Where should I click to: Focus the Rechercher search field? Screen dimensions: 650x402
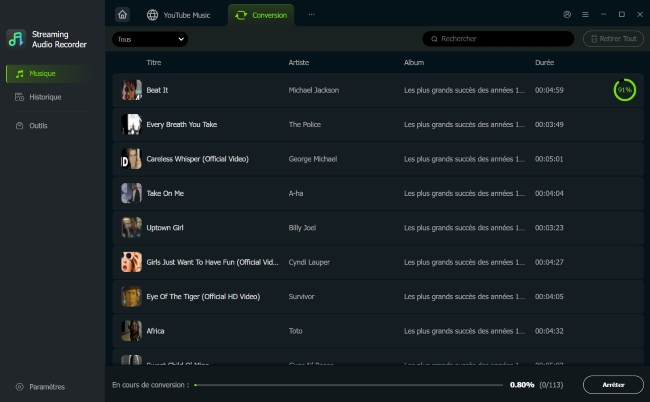click(x=498, y=39)
